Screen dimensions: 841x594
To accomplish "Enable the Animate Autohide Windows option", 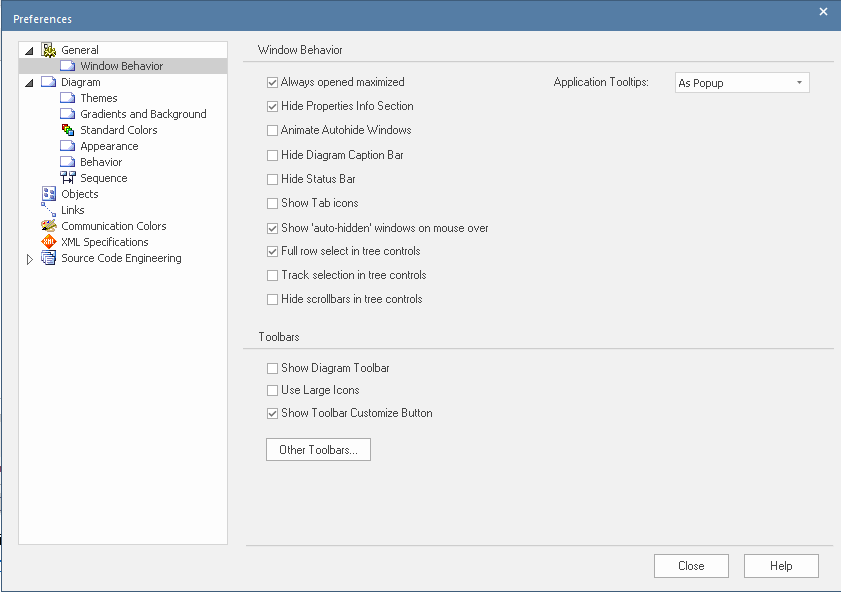I will (272, 130).
